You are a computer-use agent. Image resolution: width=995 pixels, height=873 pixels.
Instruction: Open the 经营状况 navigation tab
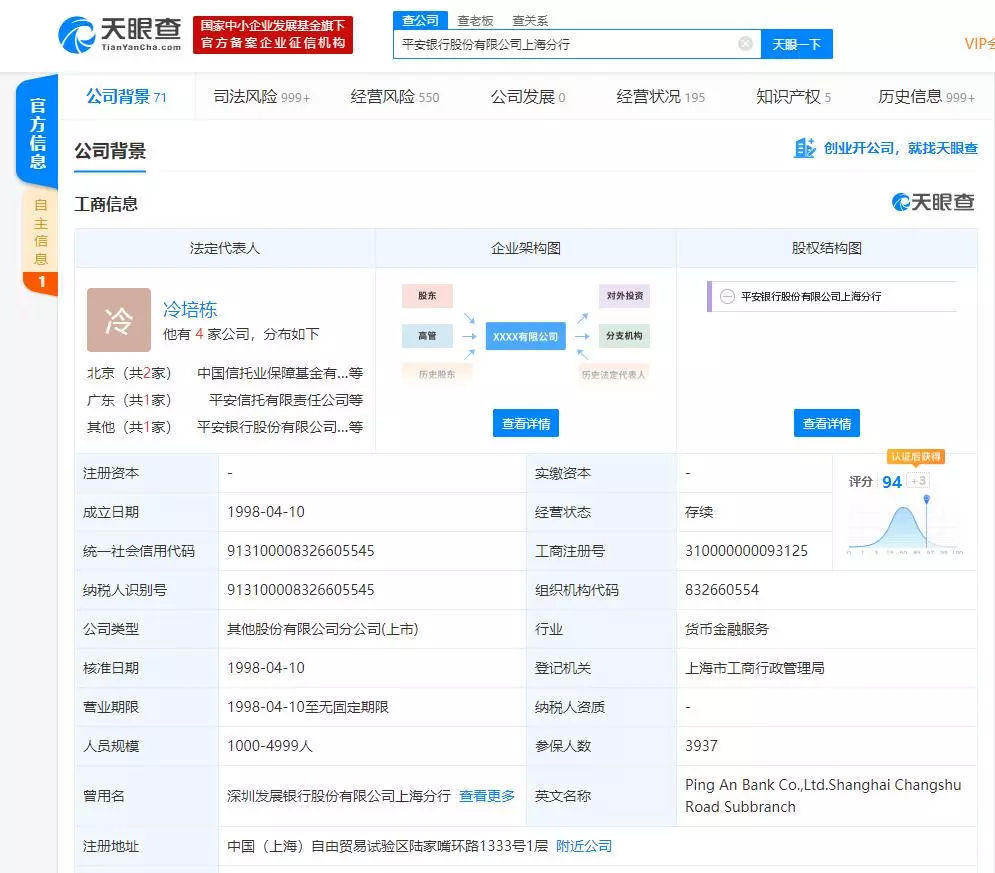[x=661, y=96]
